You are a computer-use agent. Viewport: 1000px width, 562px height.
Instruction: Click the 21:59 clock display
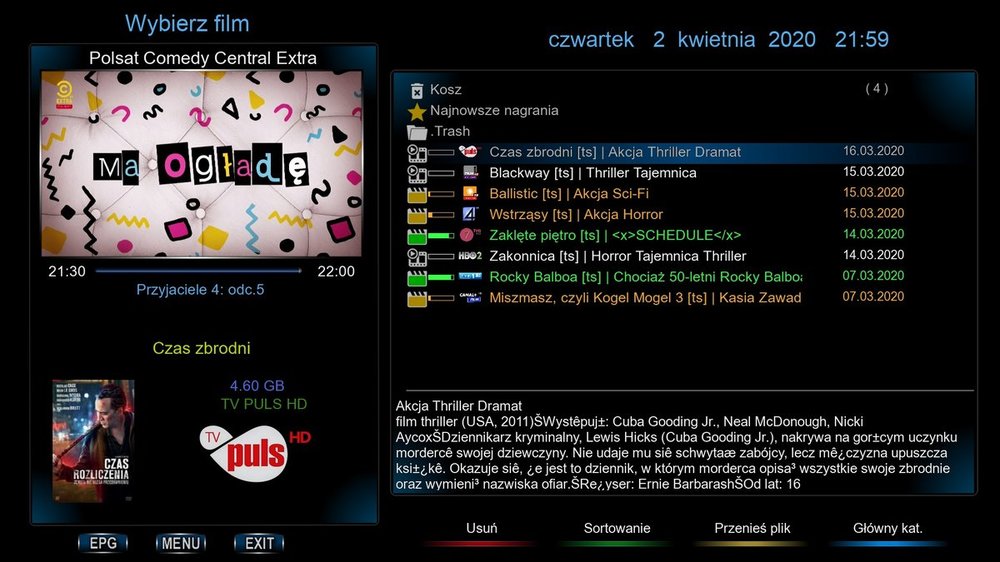coord(862,40)
